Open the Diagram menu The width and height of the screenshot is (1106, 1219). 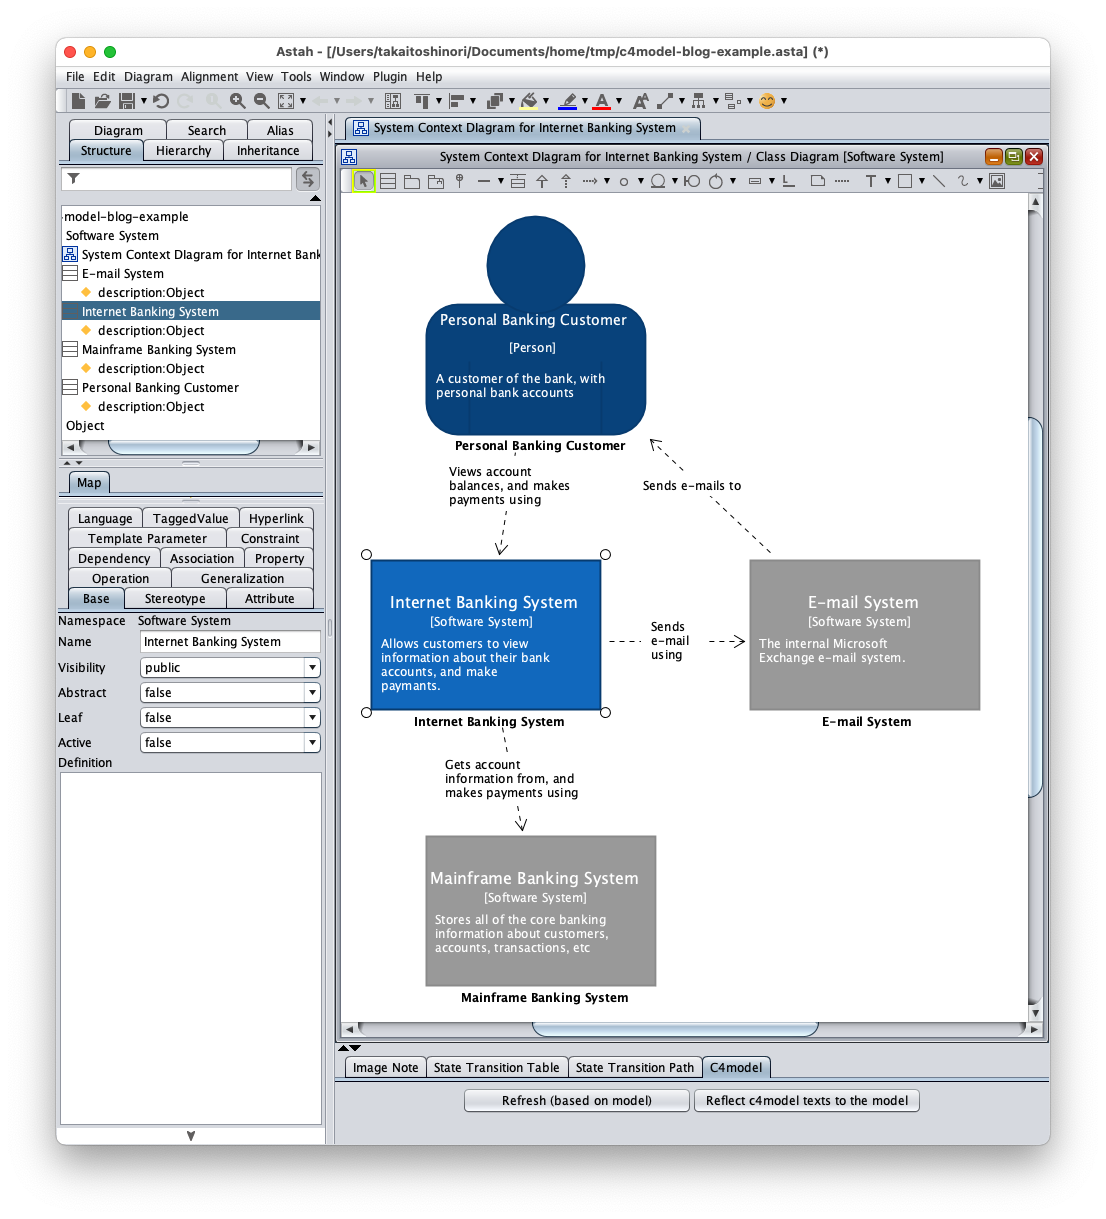(148, 77)
